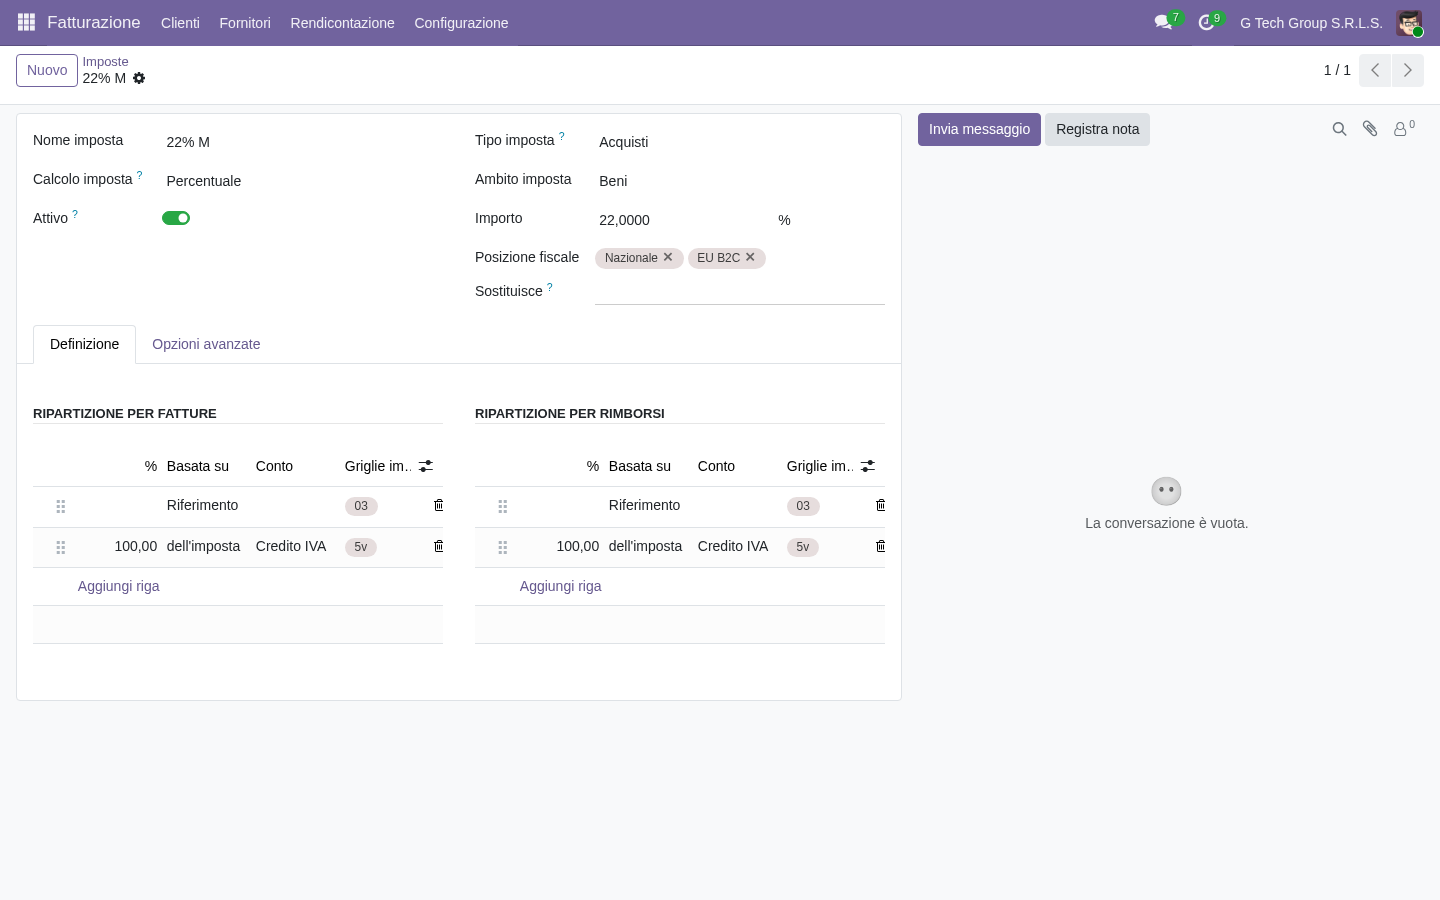
Task: Open refund table column options
Action: tap(868, 466)
